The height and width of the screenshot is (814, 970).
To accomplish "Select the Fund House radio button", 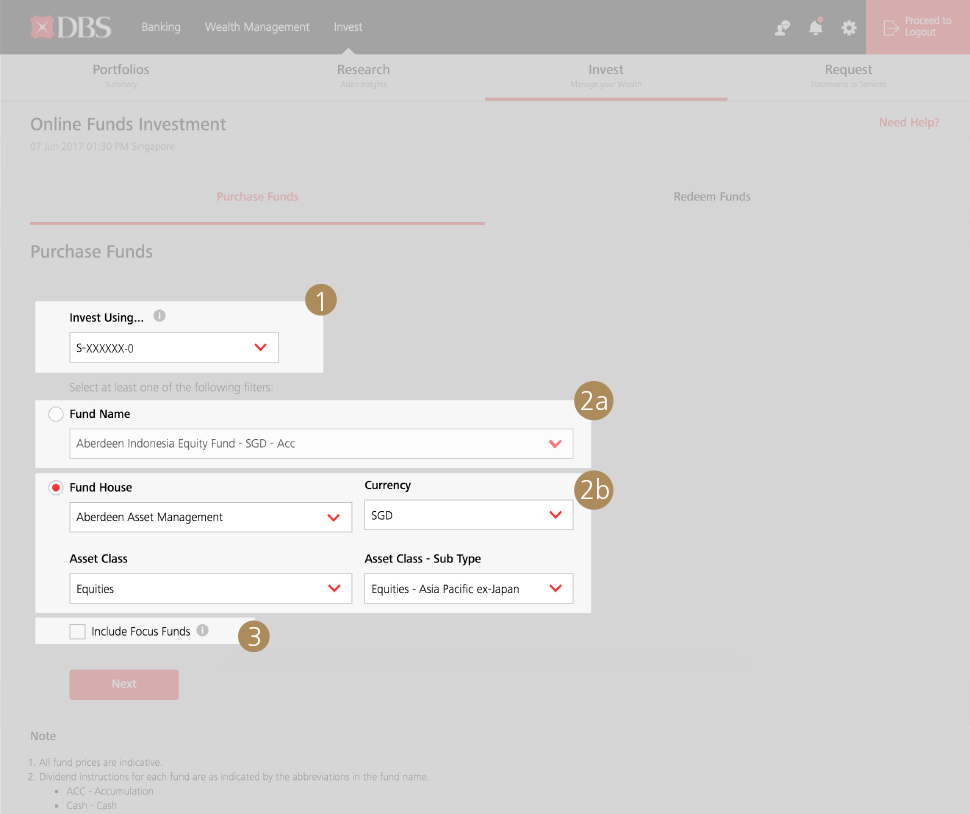I will tap(56, 487).
